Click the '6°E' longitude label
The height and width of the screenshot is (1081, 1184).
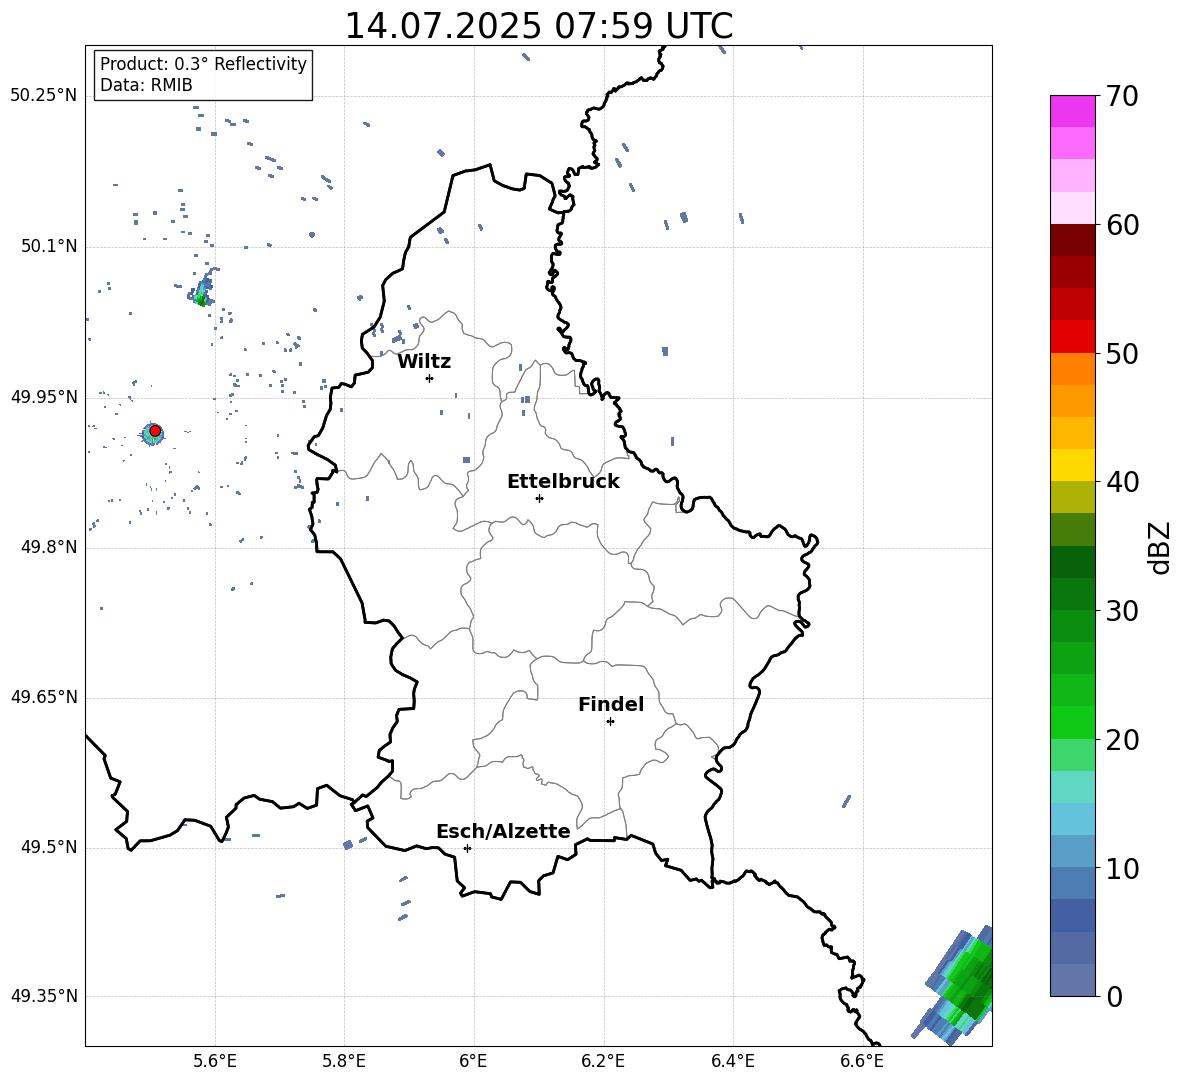[473, 1061]
